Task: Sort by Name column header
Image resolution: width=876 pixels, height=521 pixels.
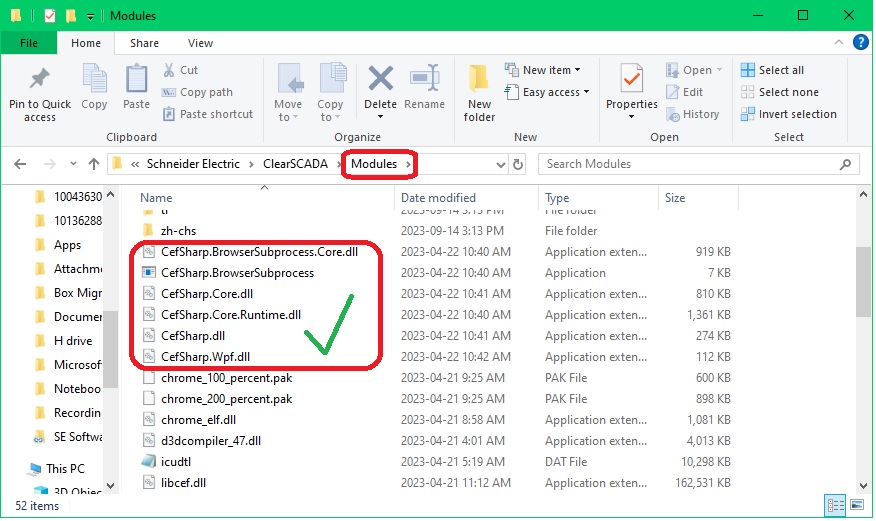Action: point(156,198)
